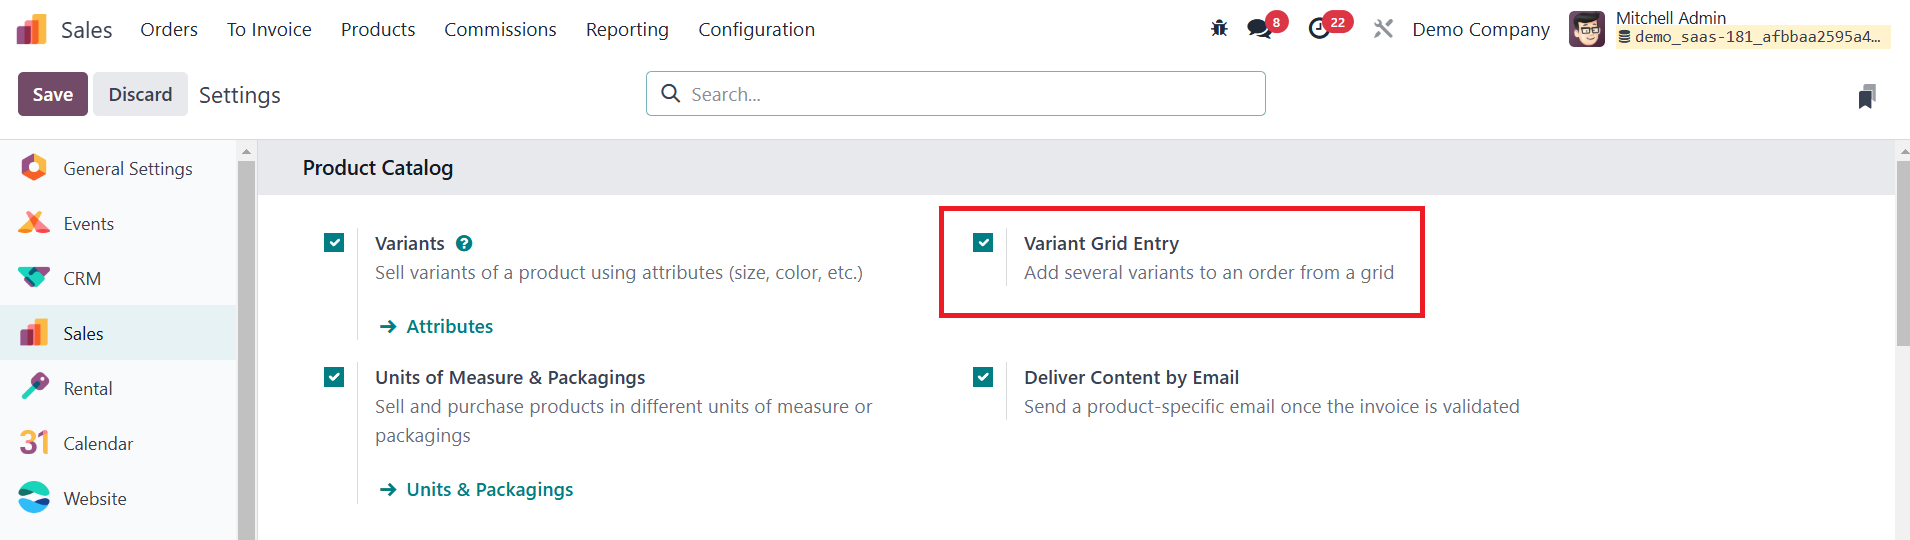Open the Reporting menu
The image size is (1910, 540).
[x=627, y=30]
